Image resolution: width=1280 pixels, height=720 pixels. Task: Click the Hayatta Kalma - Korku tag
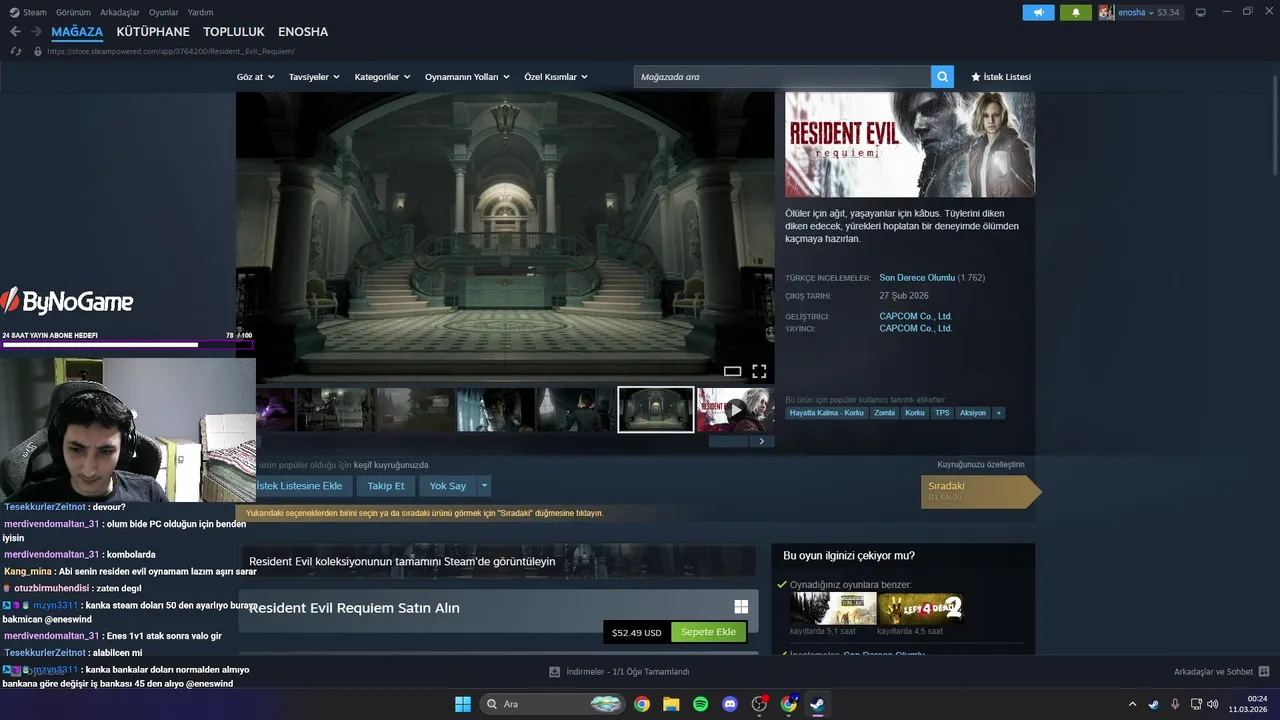(x=826, y=413)
